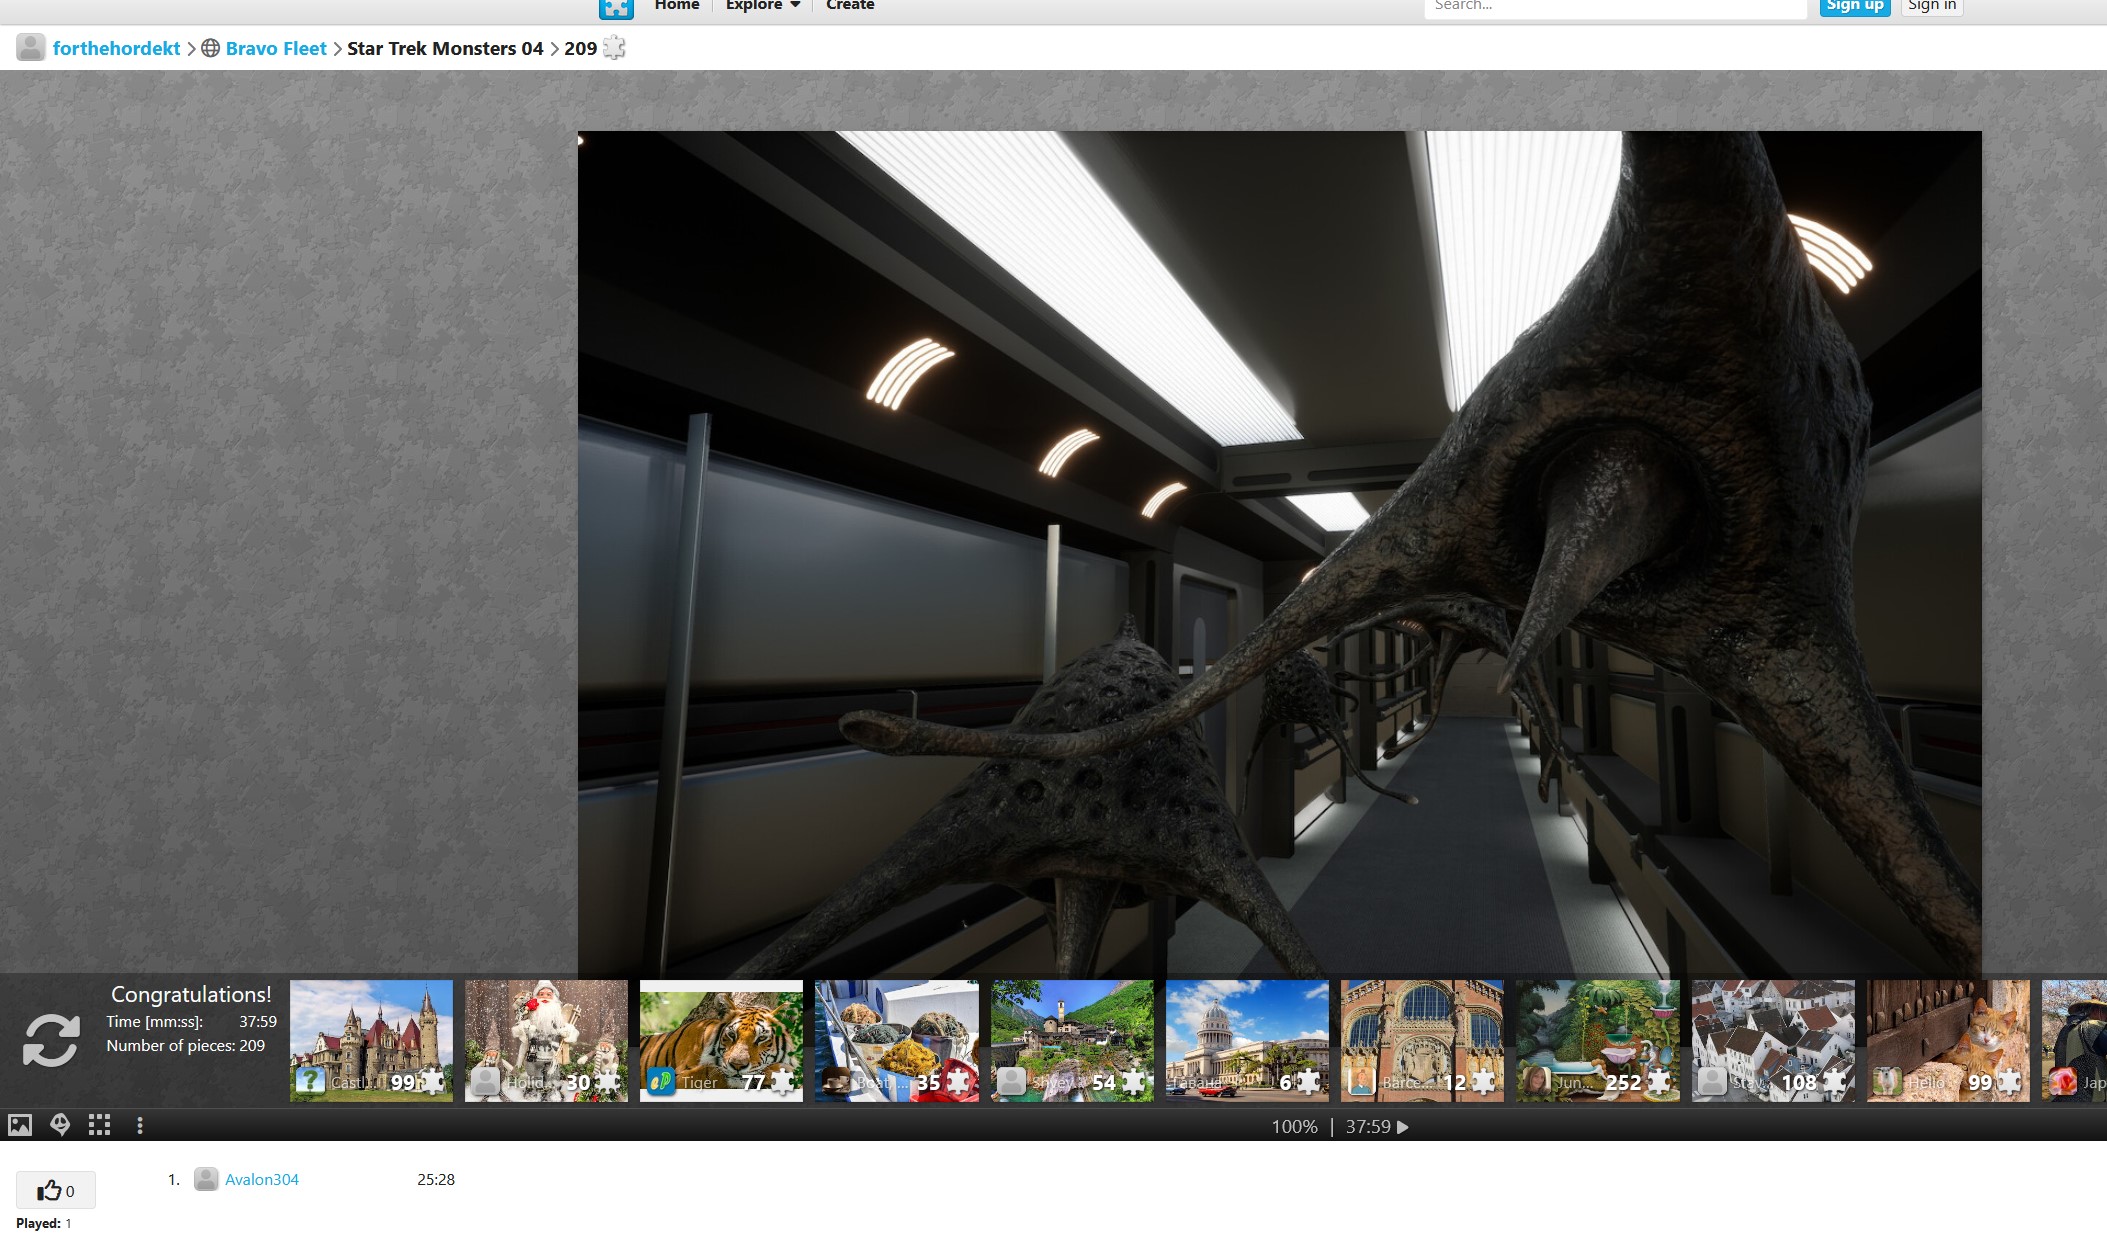Open the Home menu item
Image resolution: width=2107 pixels, height=1235 pixels.
tap(677, 6)
